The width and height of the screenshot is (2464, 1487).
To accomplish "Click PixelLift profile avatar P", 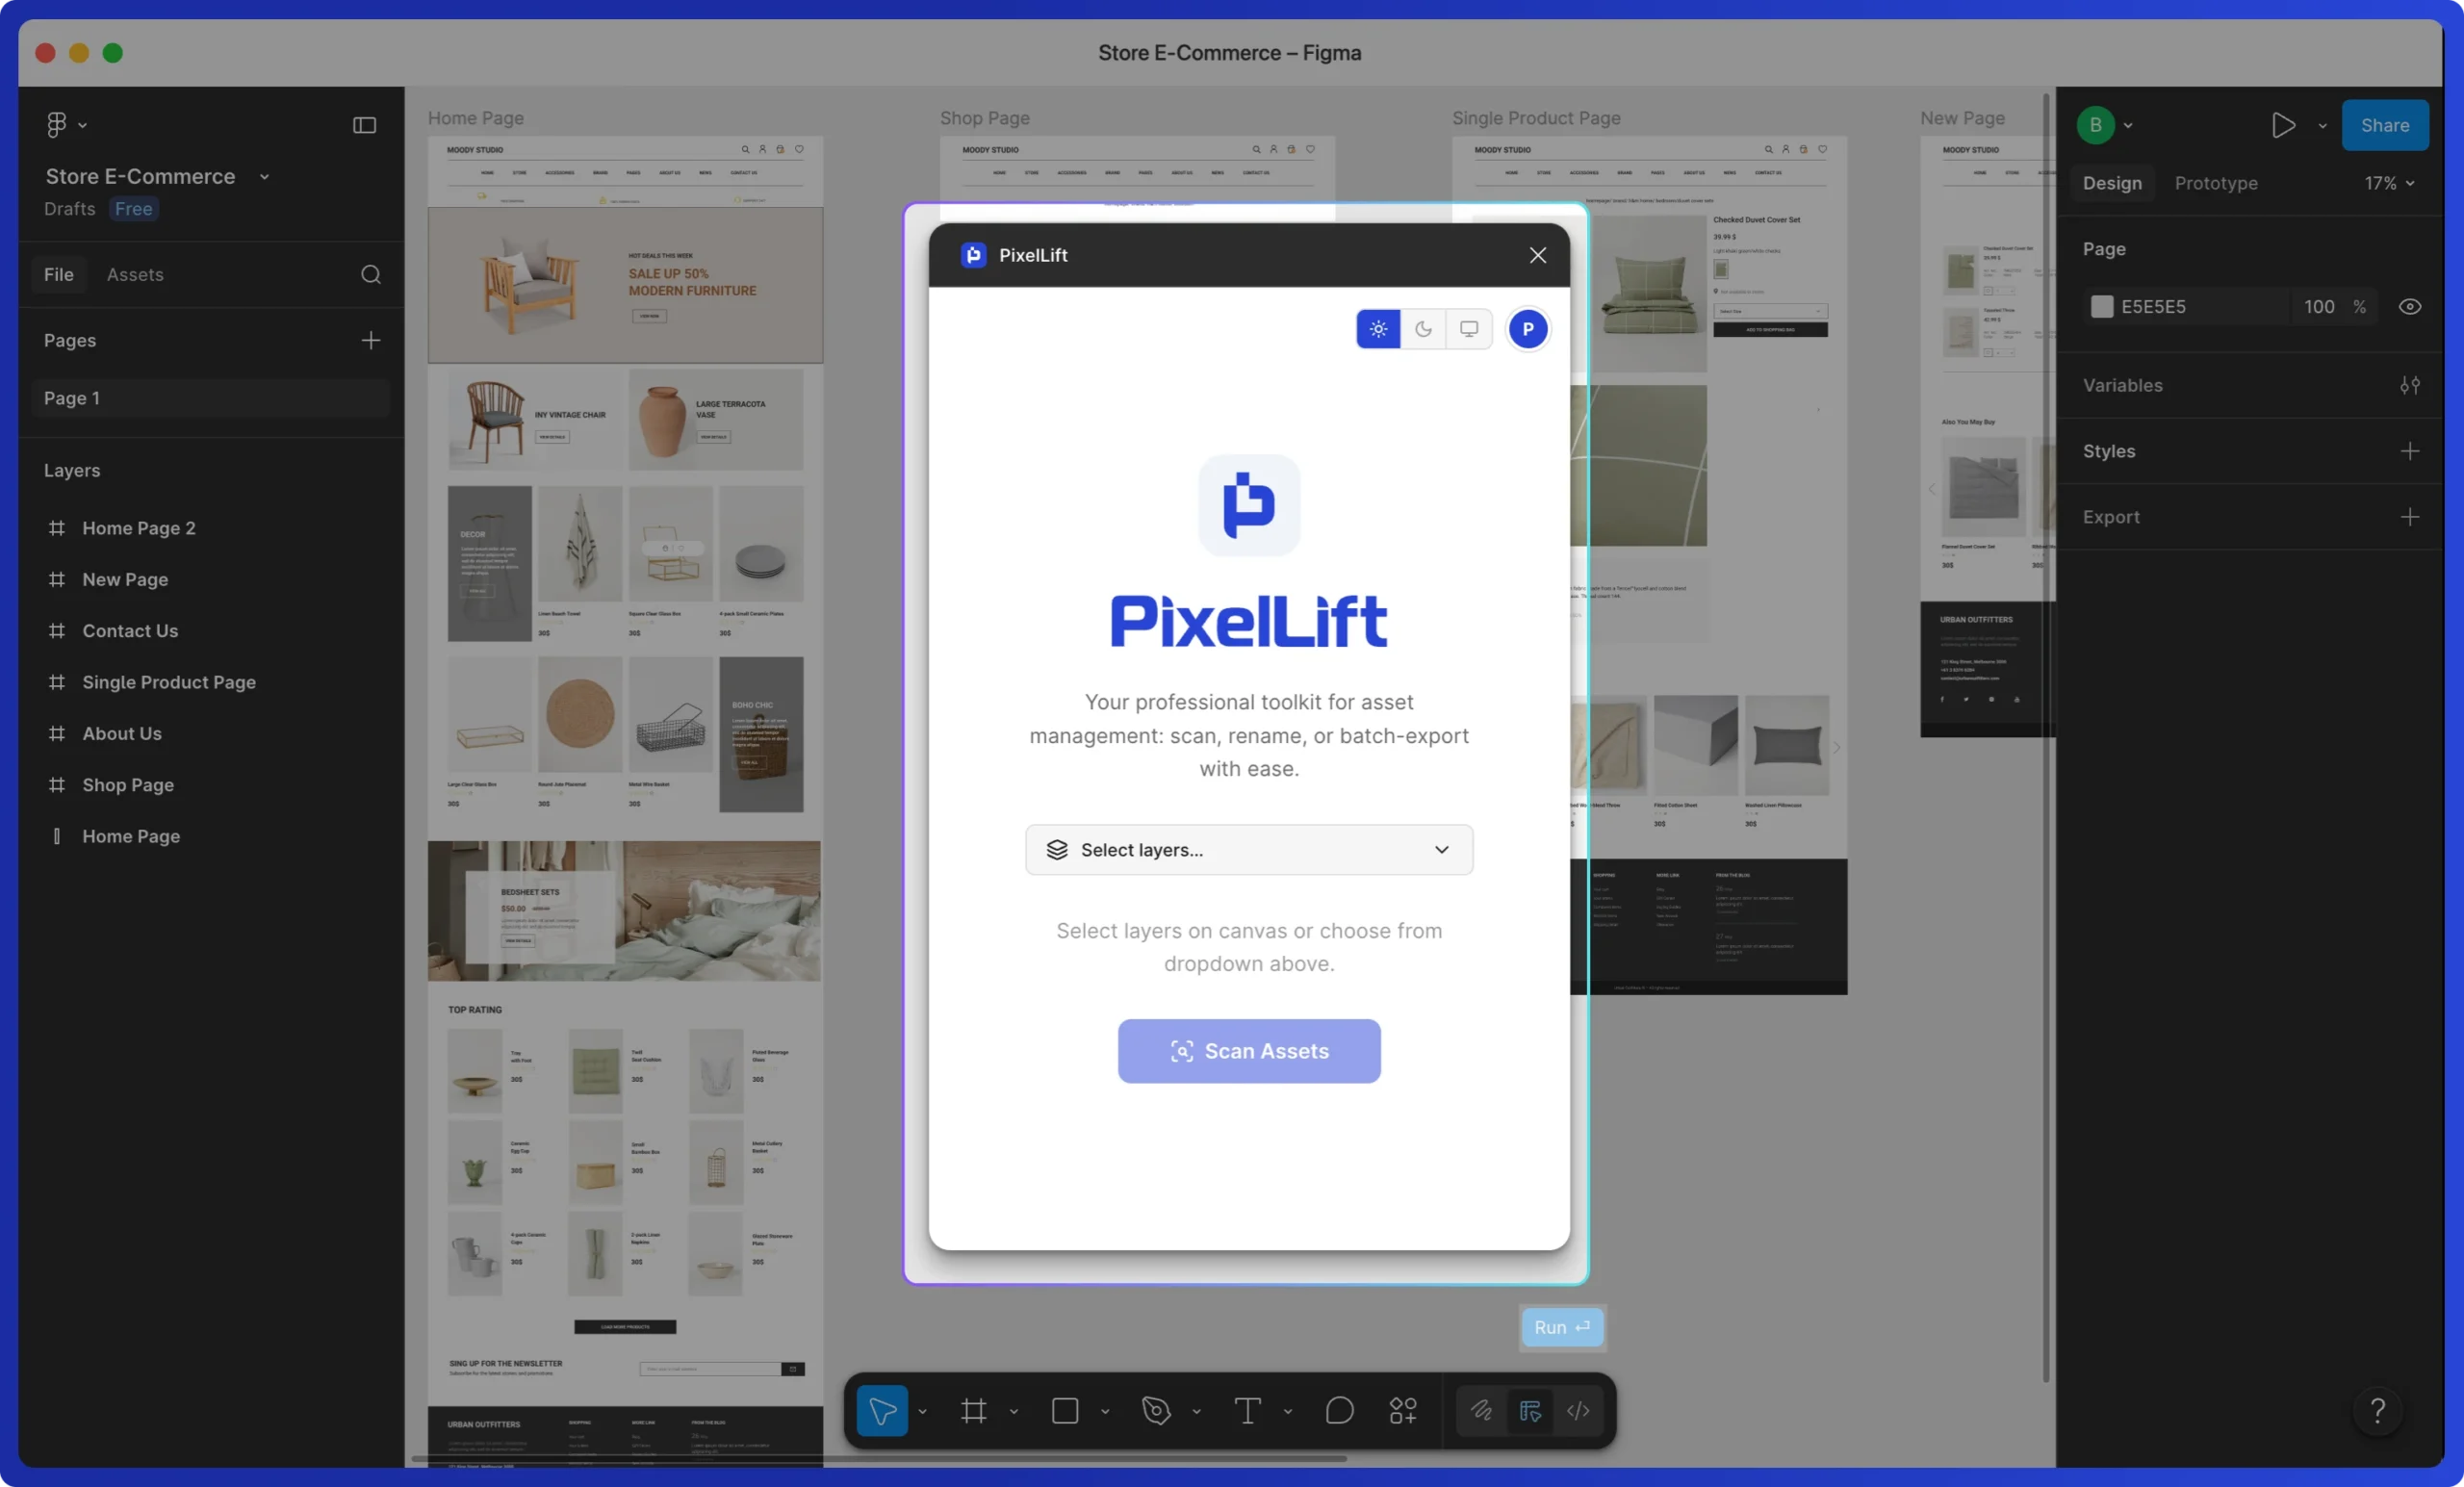I will tap(1527, 329).
